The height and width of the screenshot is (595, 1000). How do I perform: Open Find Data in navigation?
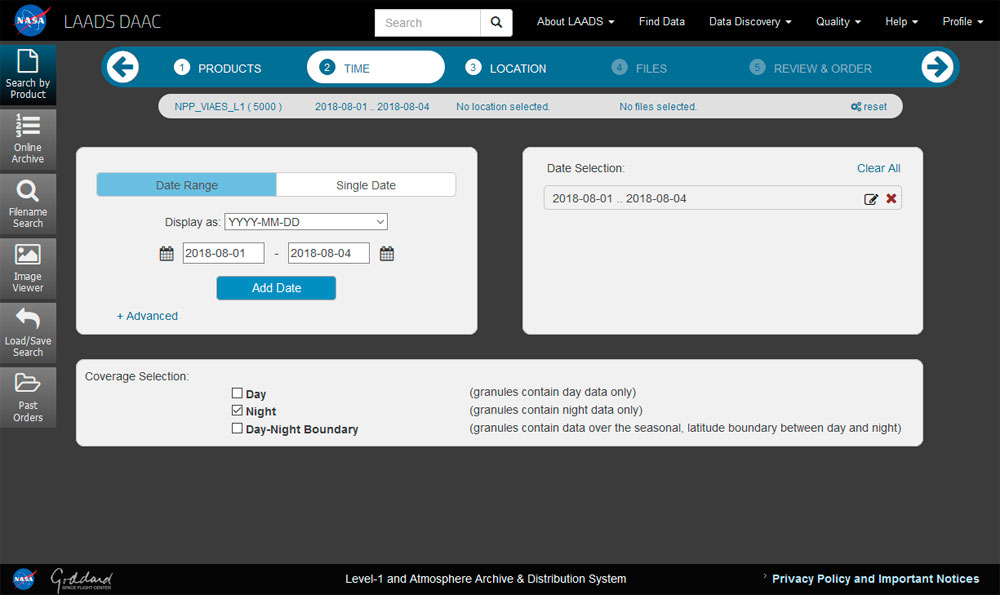pyautogui.click(x=662, y=22)
